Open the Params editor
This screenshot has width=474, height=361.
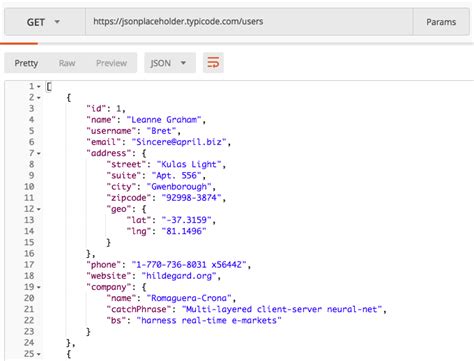pos(441,22)
